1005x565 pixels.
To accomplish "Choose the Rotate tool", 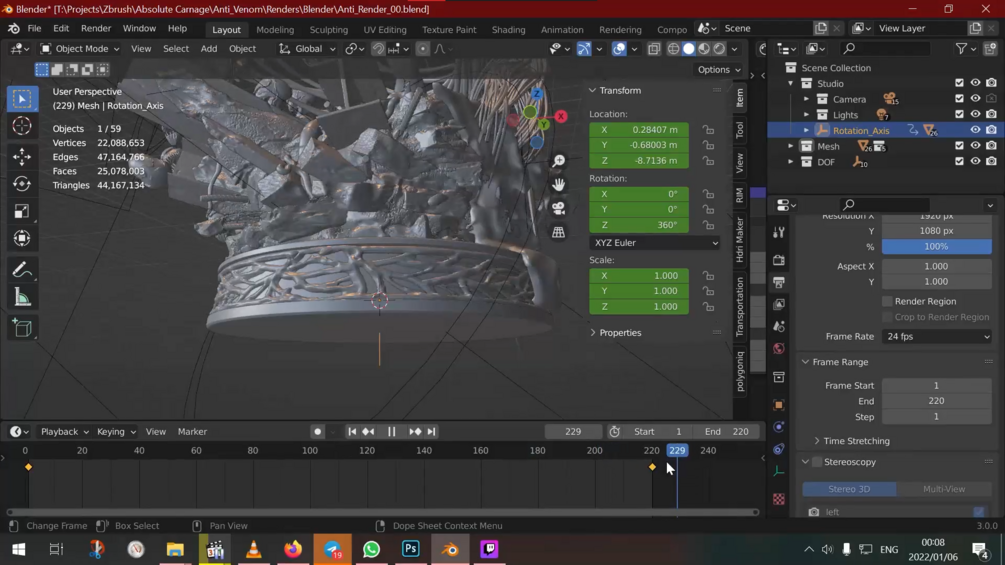I will [x=22, y=184].
